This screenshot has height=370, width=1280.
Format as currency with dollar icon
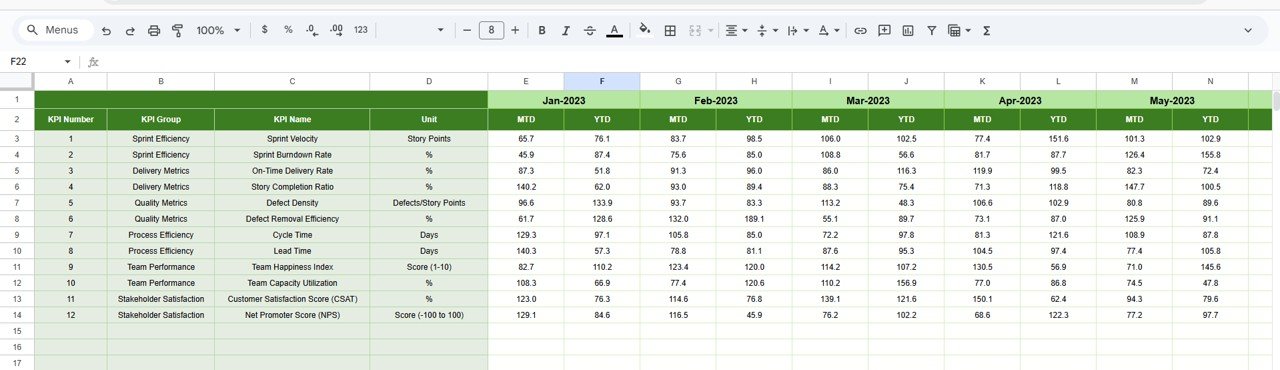(x=264, y=30)
